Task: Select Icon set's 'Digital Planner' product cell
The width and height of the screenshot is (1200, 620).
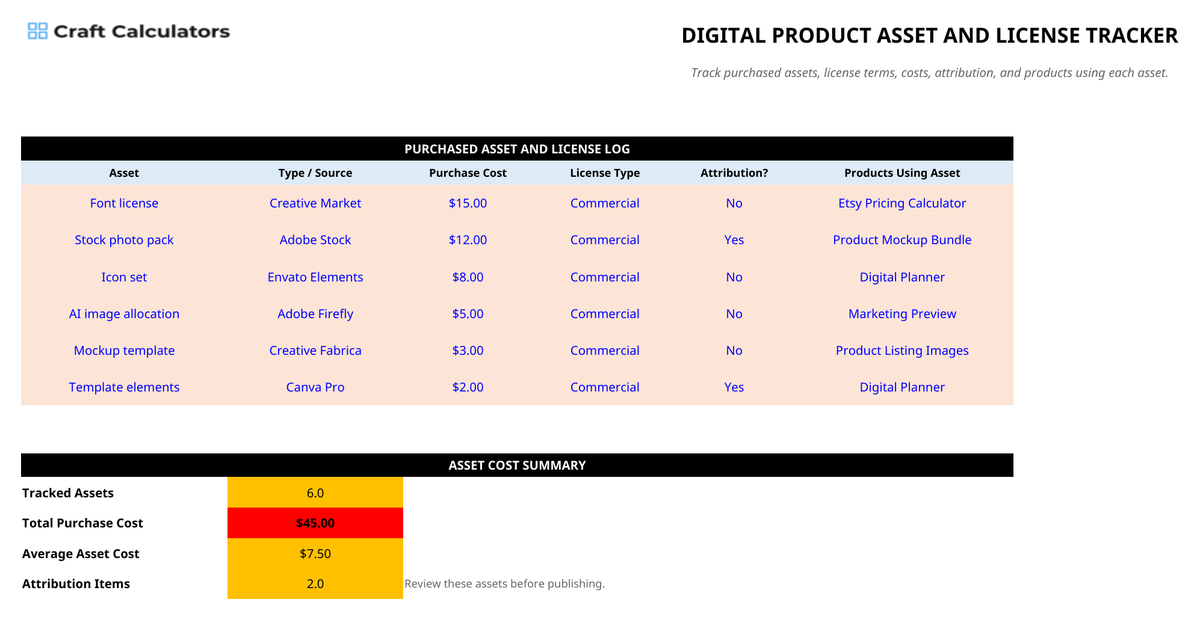Action: (902, 277)
